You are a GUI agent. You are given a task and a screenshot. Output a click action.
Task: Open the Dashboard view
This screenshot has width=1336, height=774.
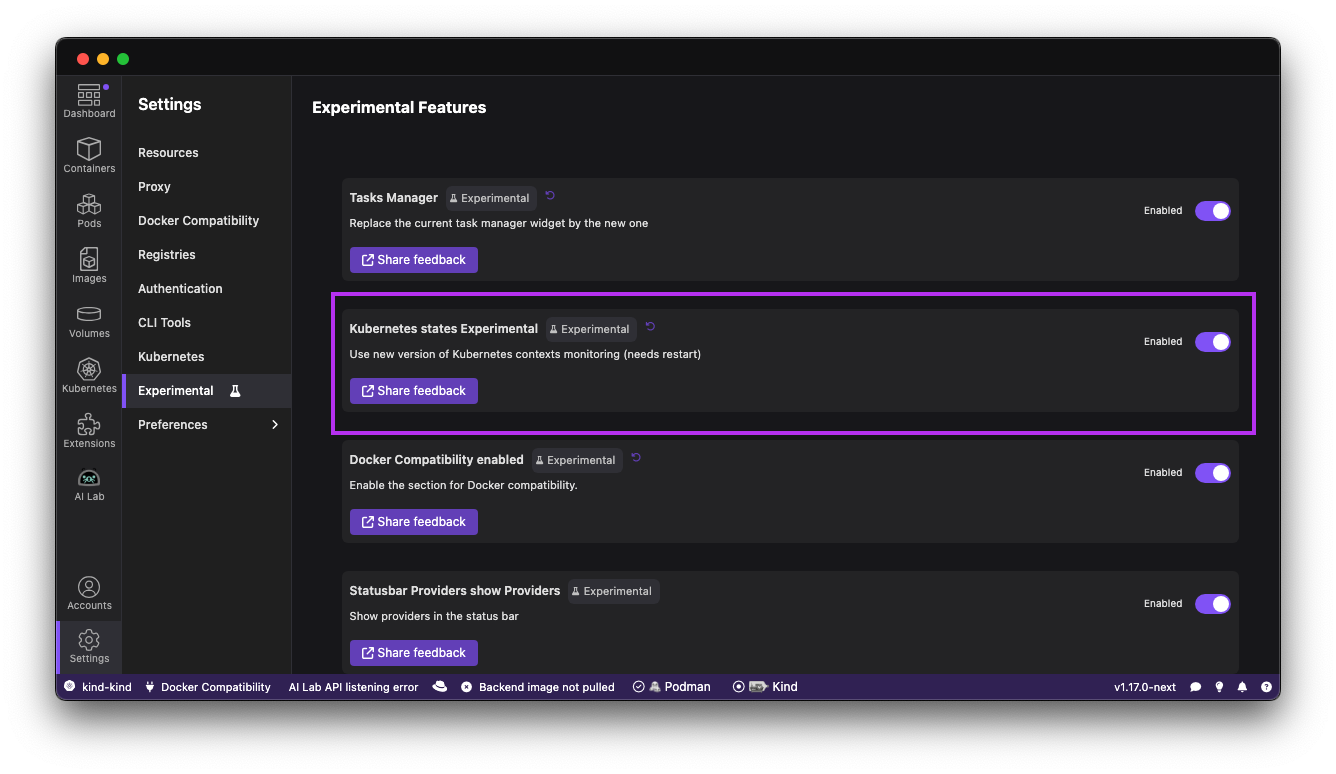pos(89,101)
